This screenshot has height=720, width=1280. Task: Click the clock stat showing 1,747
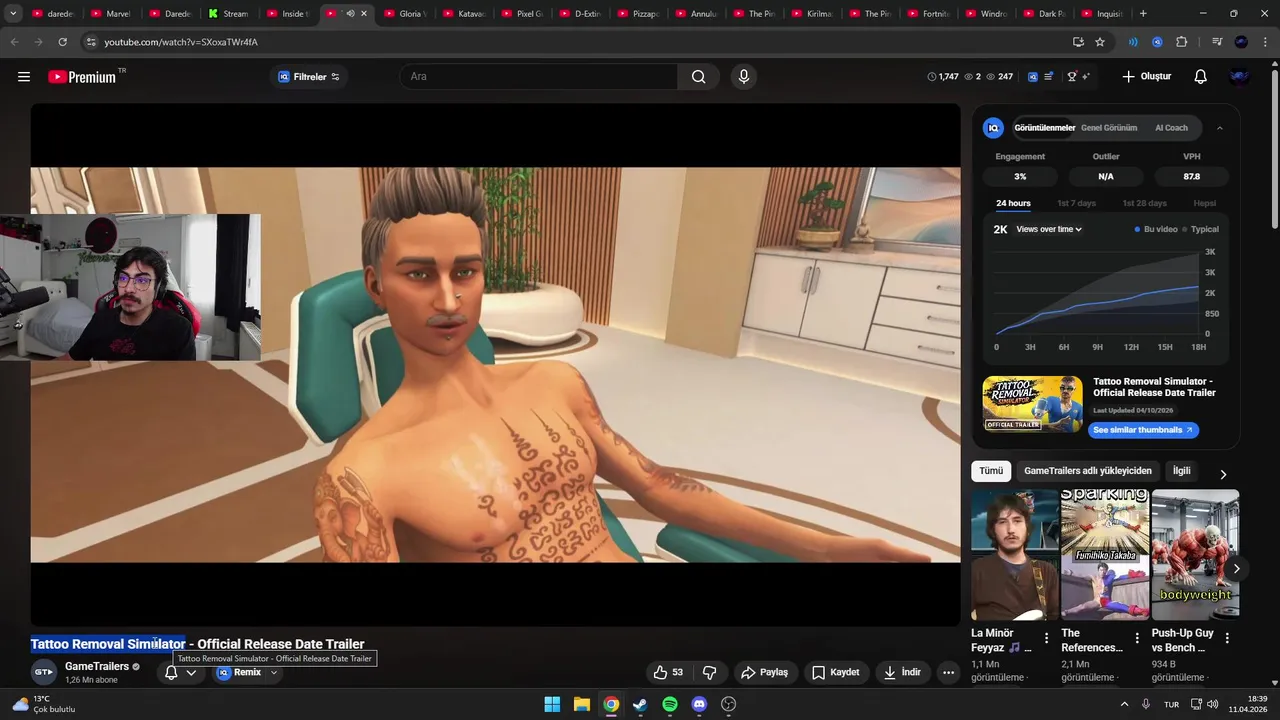click(x=943, y=77)
